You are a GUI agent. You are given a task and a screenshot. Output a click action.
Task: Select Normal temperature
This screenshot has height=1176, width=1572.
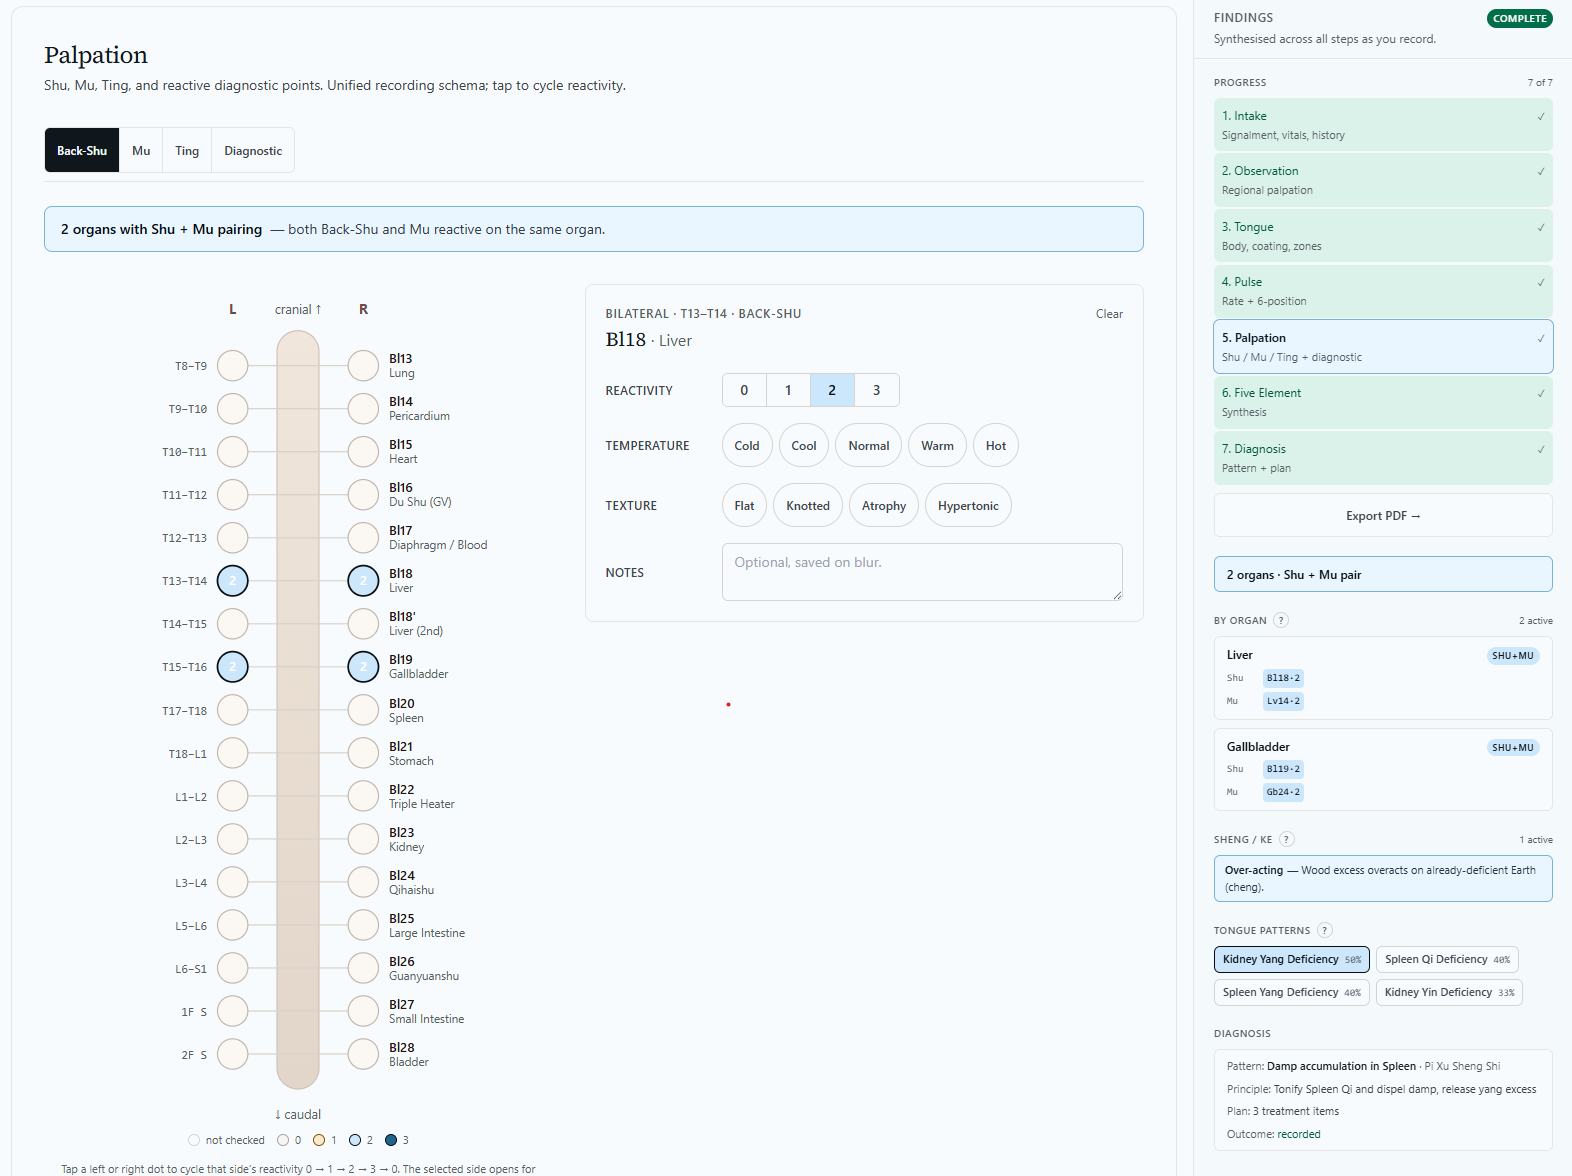(x=869, y=445)
